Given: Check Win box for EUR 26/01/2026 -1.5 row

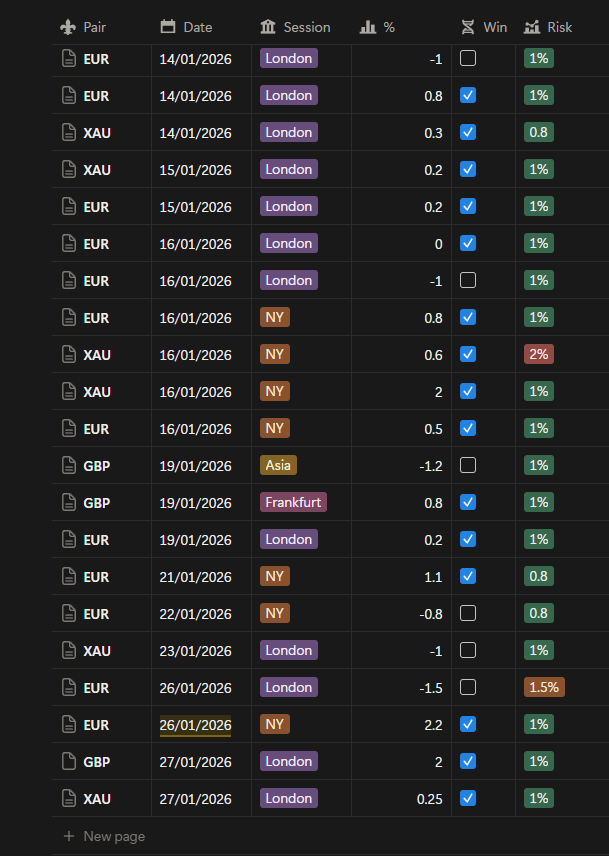Looking at the screenshot, I should pyautogui.click(x=468, y=687).
